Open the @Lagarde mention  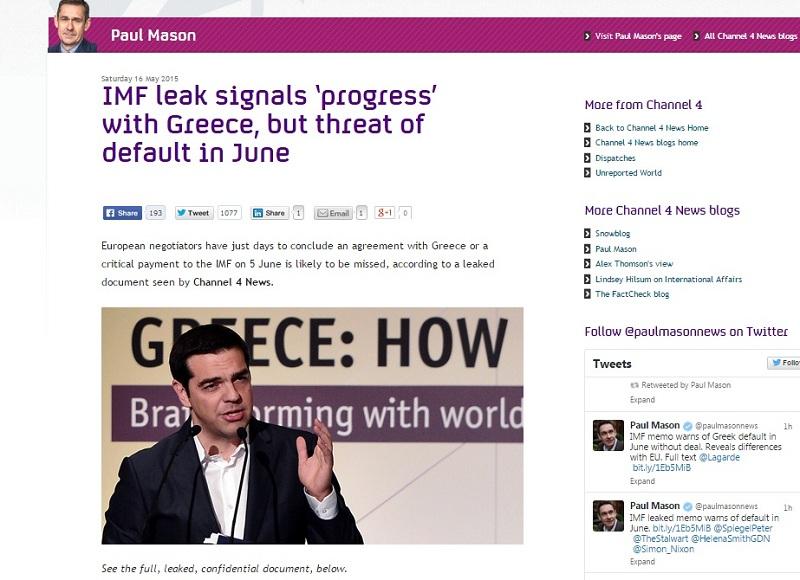coord(719,457)
